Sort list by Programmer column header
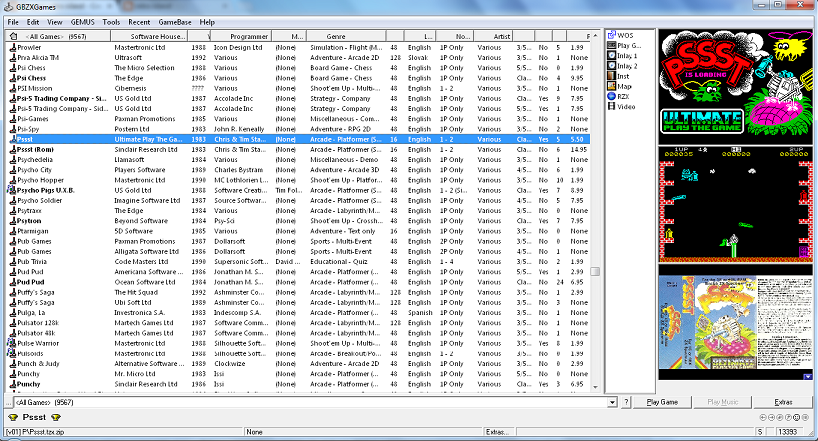Image resolution: width=818 pixels, height=441 pixels. click(240, 37)
